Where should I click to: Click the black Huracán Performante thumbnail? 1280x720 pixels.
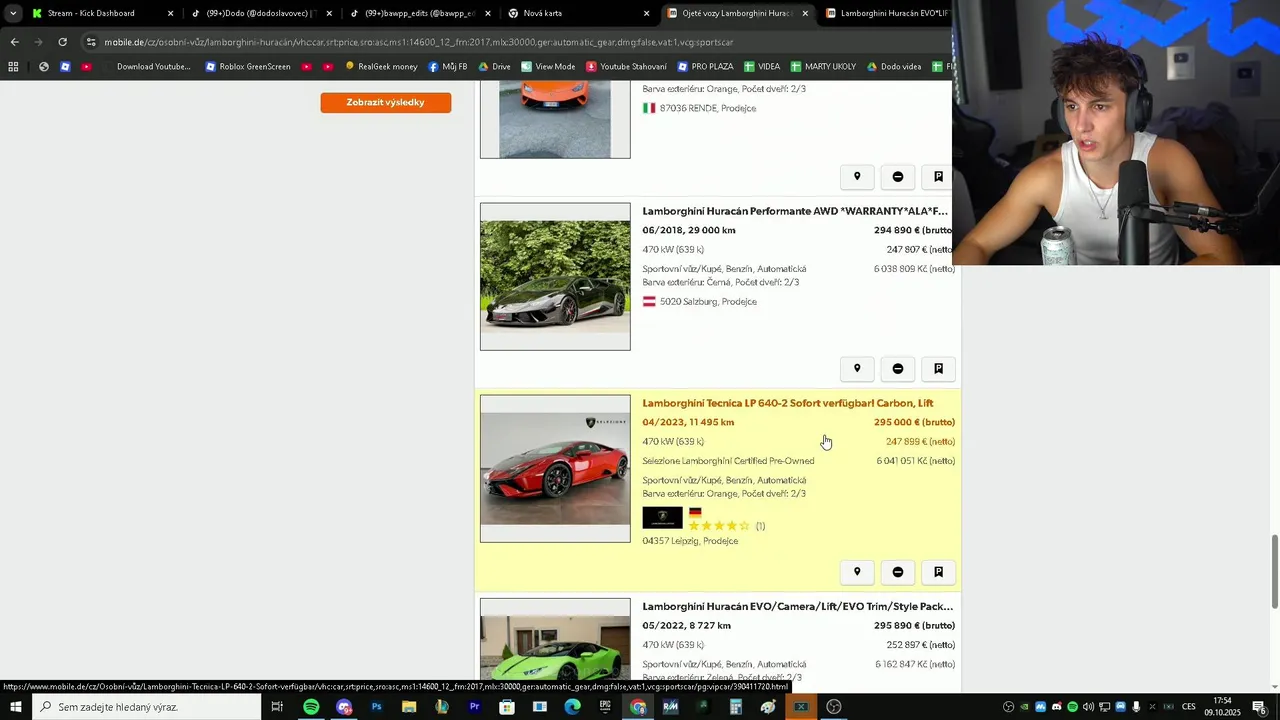point(555,277)
